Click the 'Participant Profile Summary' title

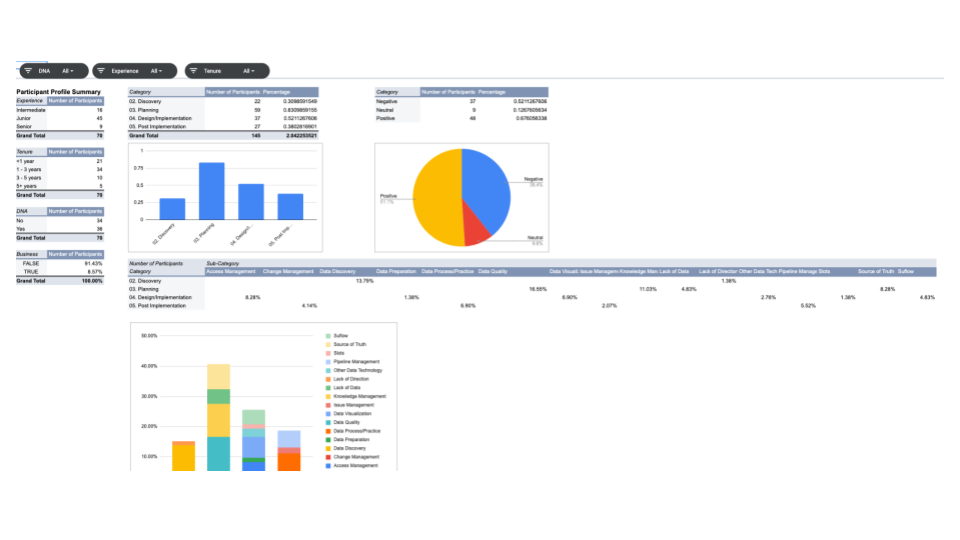(x=58, y=92)
